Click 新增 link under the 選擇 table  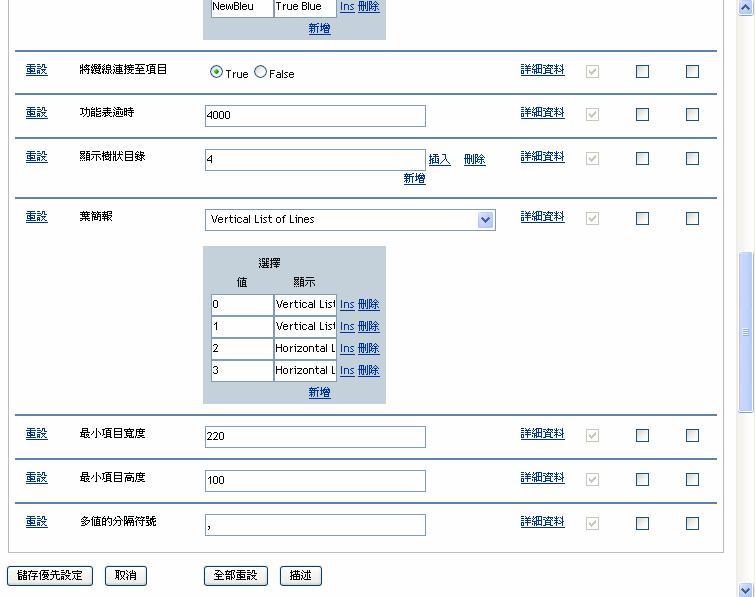(319, 393)
